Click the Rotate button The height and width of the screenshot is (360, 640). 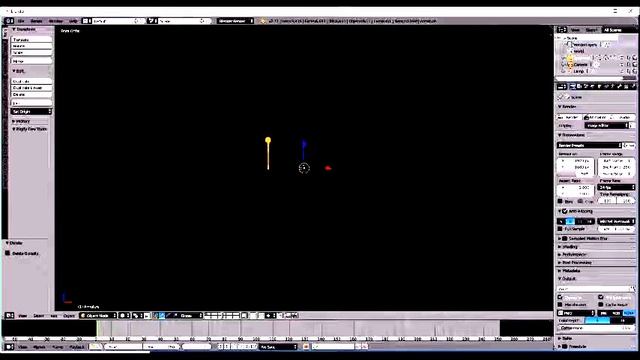point(31,46)
